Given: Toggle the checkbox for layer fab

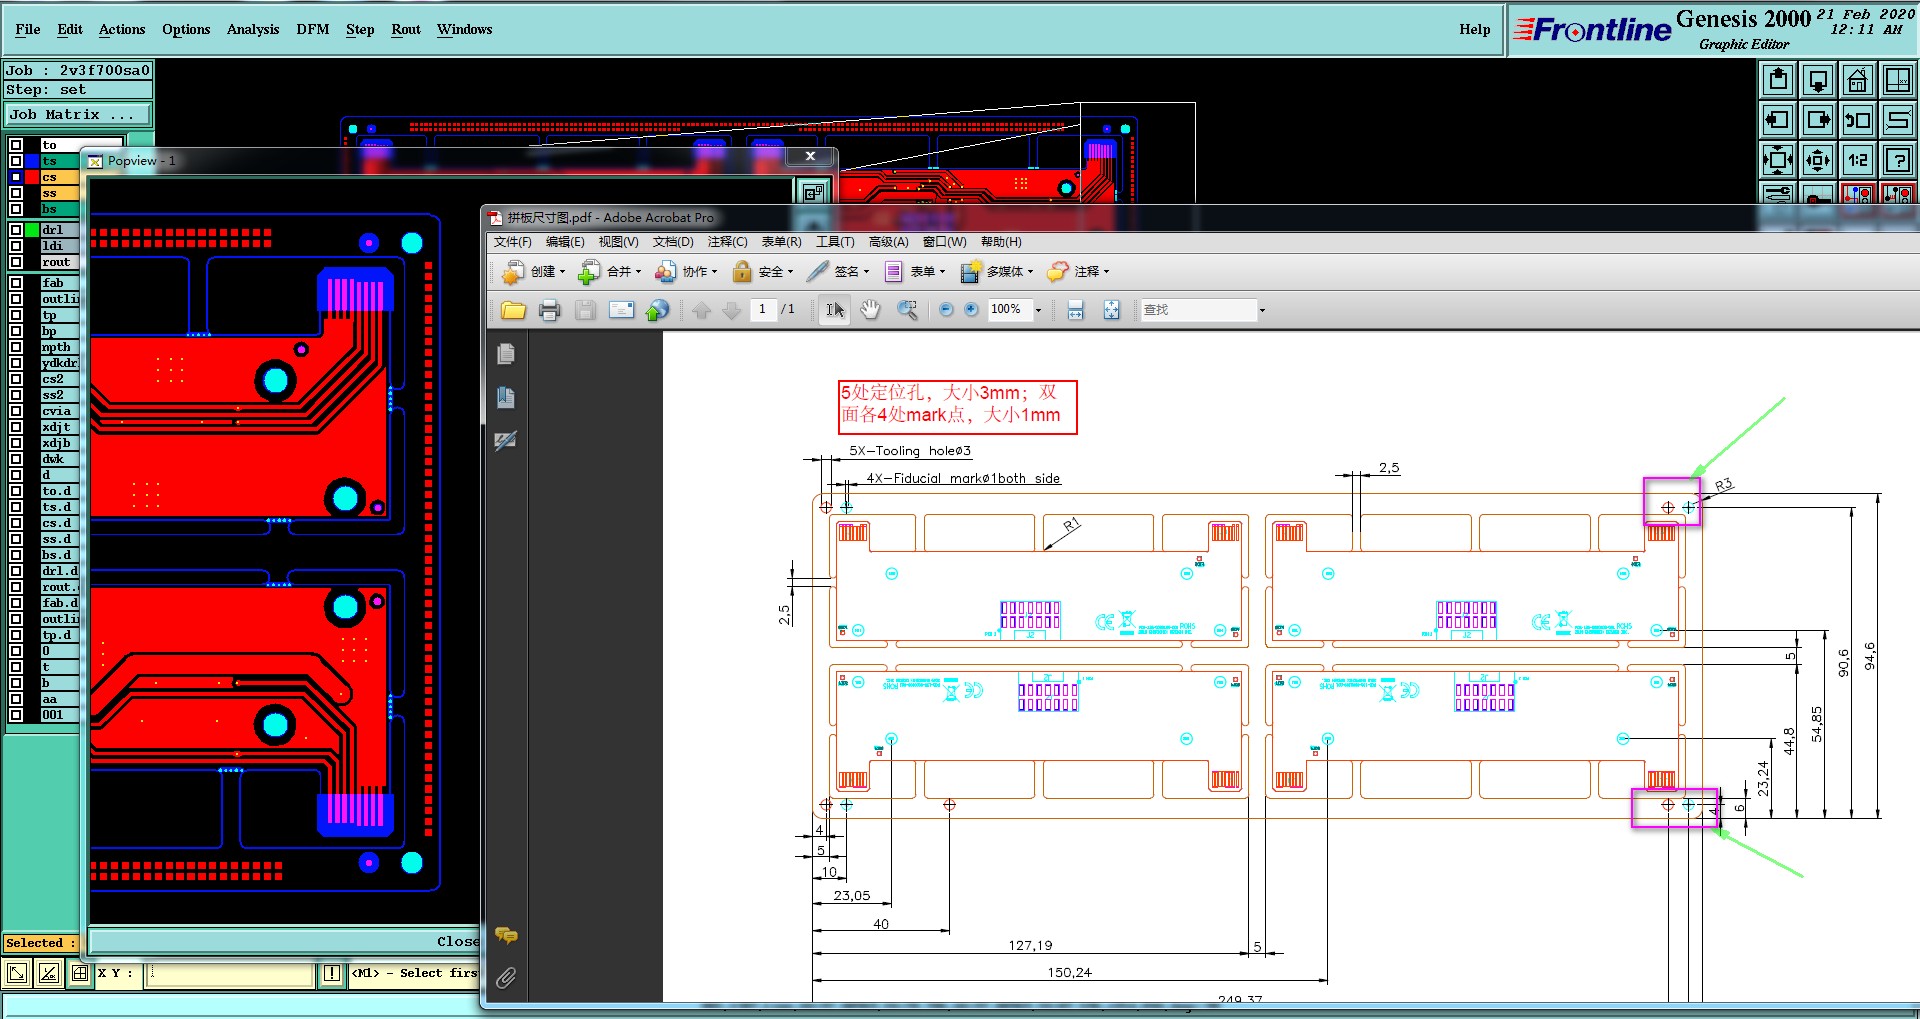Looking at the screenshot, I should tap(16, 283).
